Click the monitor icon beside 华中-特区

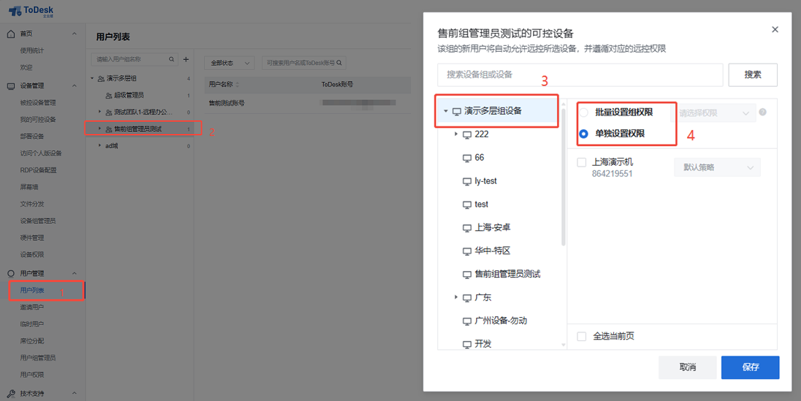click(467, 251)
